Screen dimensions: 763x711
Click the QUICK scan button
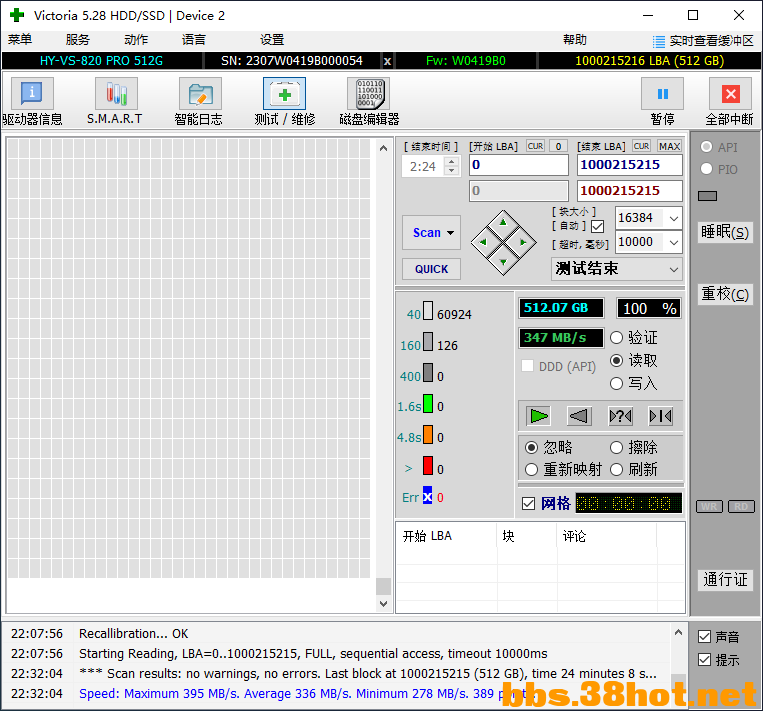(431, 269)
